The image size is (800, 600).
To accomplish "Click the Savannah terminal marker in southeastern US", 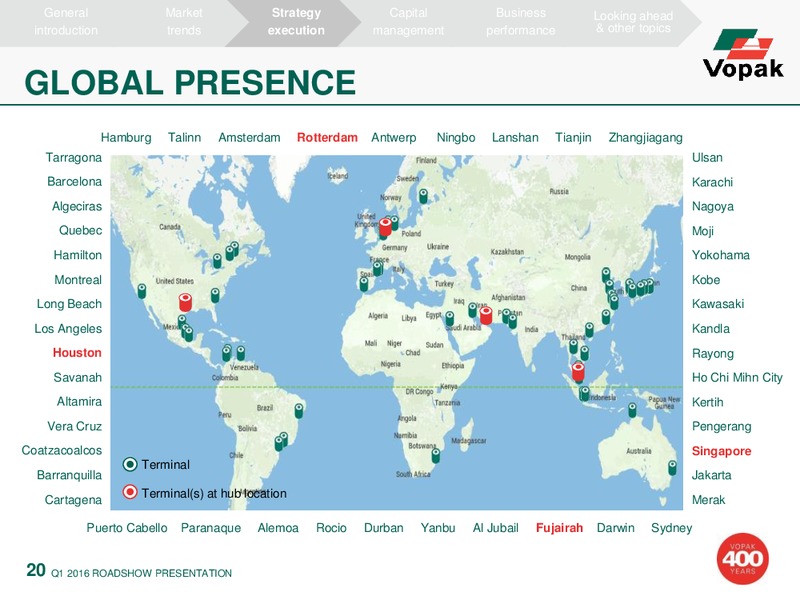I will point(215,295).
